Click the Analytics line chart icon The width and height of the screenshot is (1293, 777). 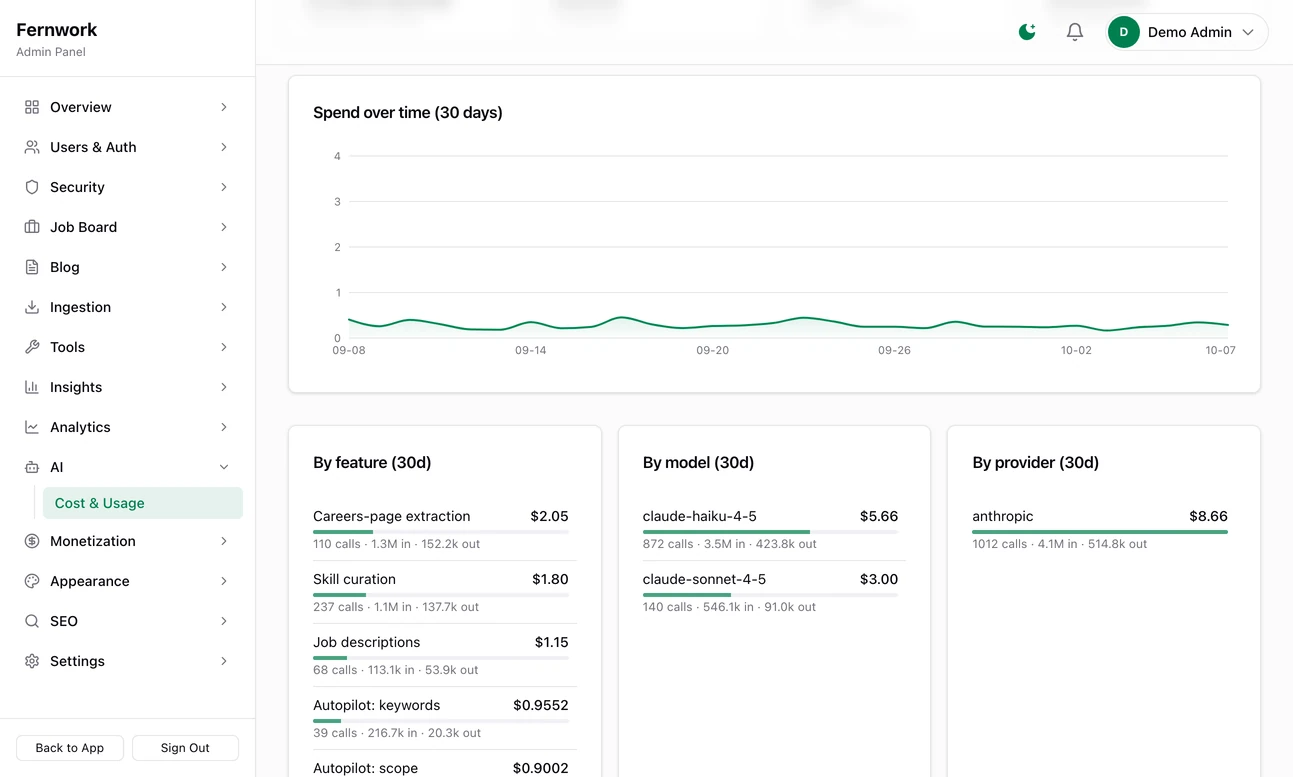(x=32, y=427)
